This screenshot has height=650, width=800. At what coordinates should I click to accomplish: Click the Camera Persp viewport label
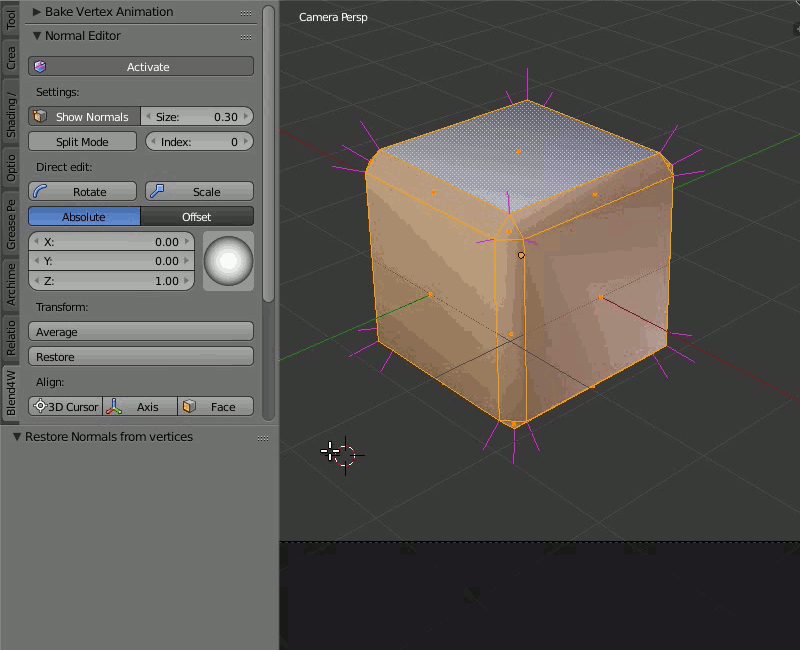[333, 17]
